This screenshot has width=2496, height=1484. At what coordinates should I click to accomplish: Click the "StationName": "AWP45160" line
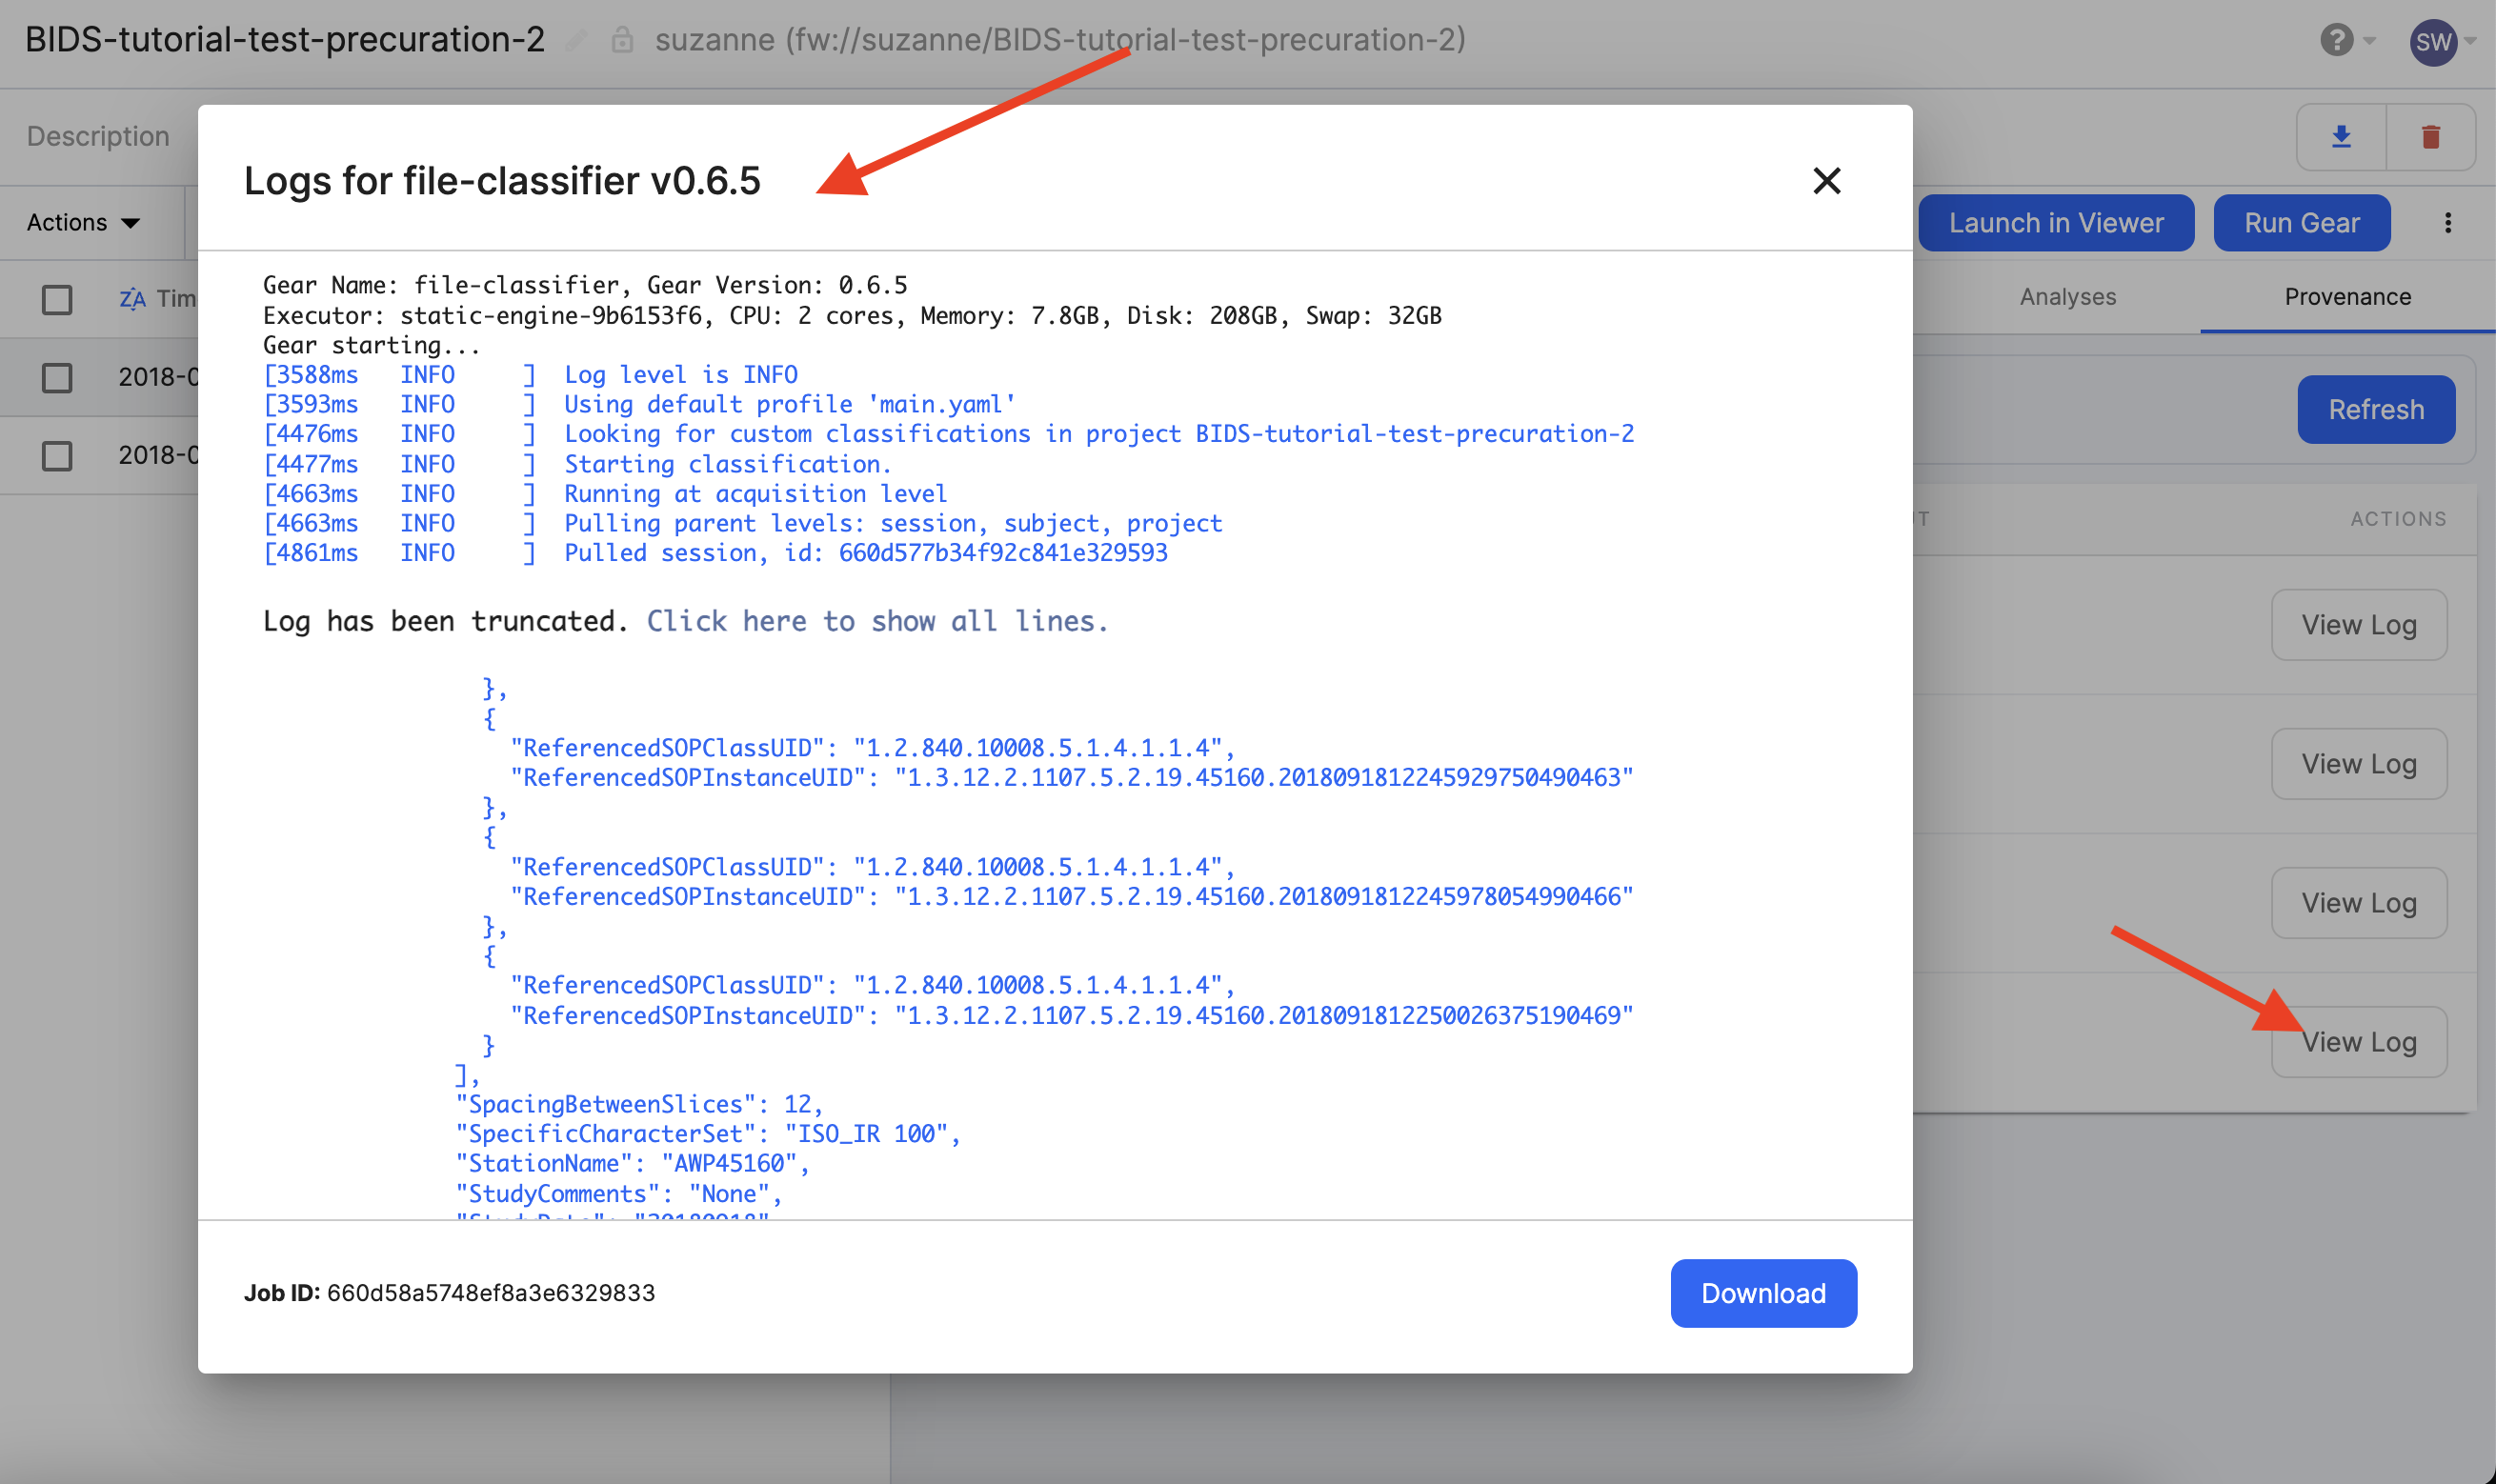[632, 1163]
